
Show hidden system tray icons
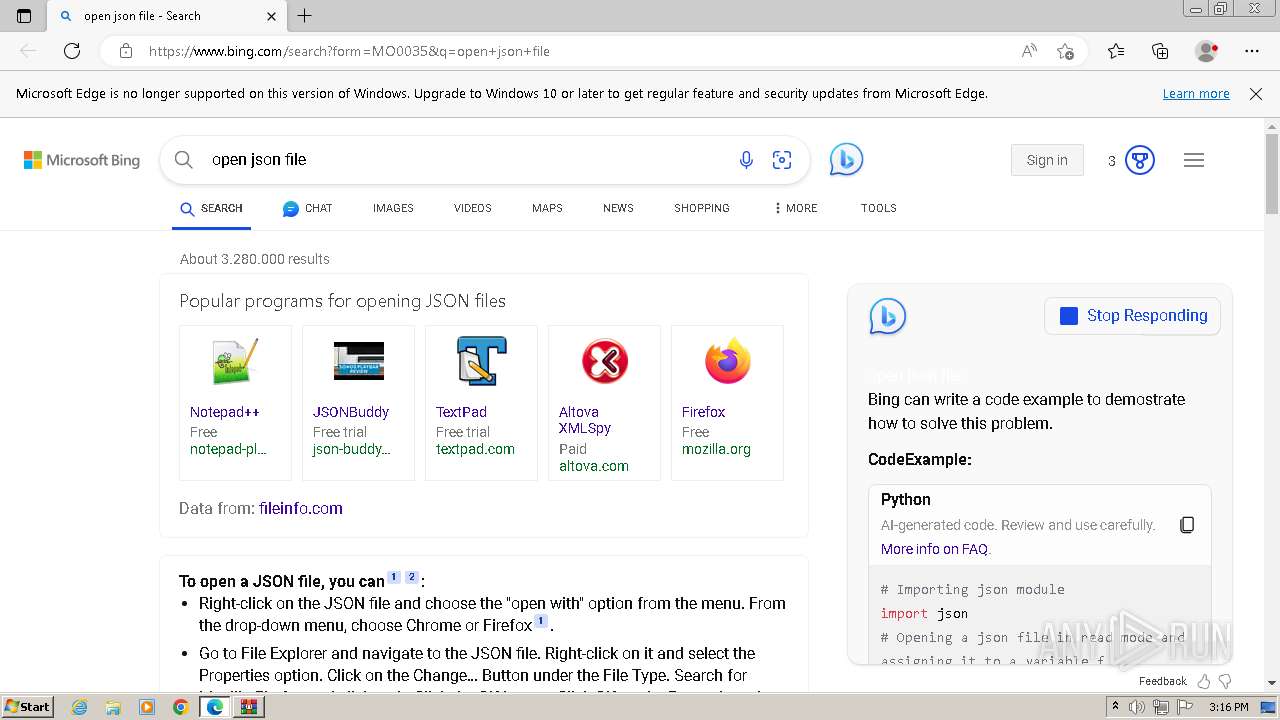[x=1116, y=707]
